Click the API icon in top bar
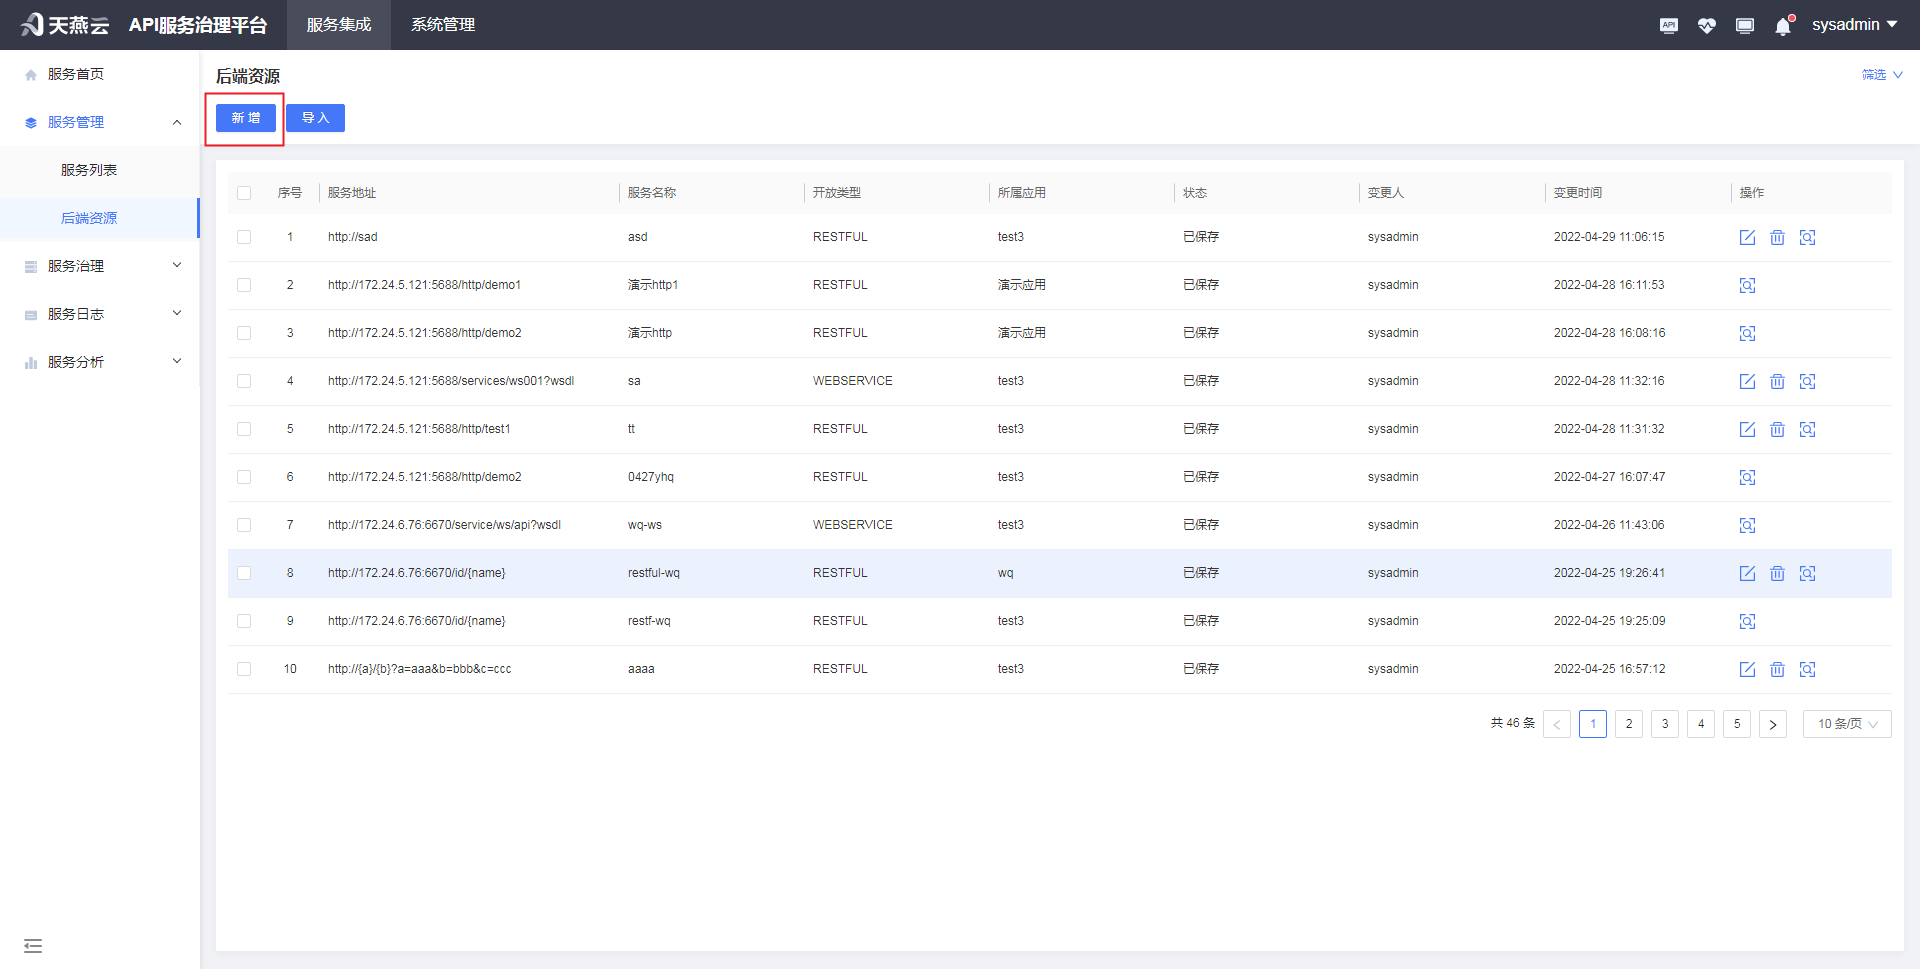1920x969 pixels. 1668,26
